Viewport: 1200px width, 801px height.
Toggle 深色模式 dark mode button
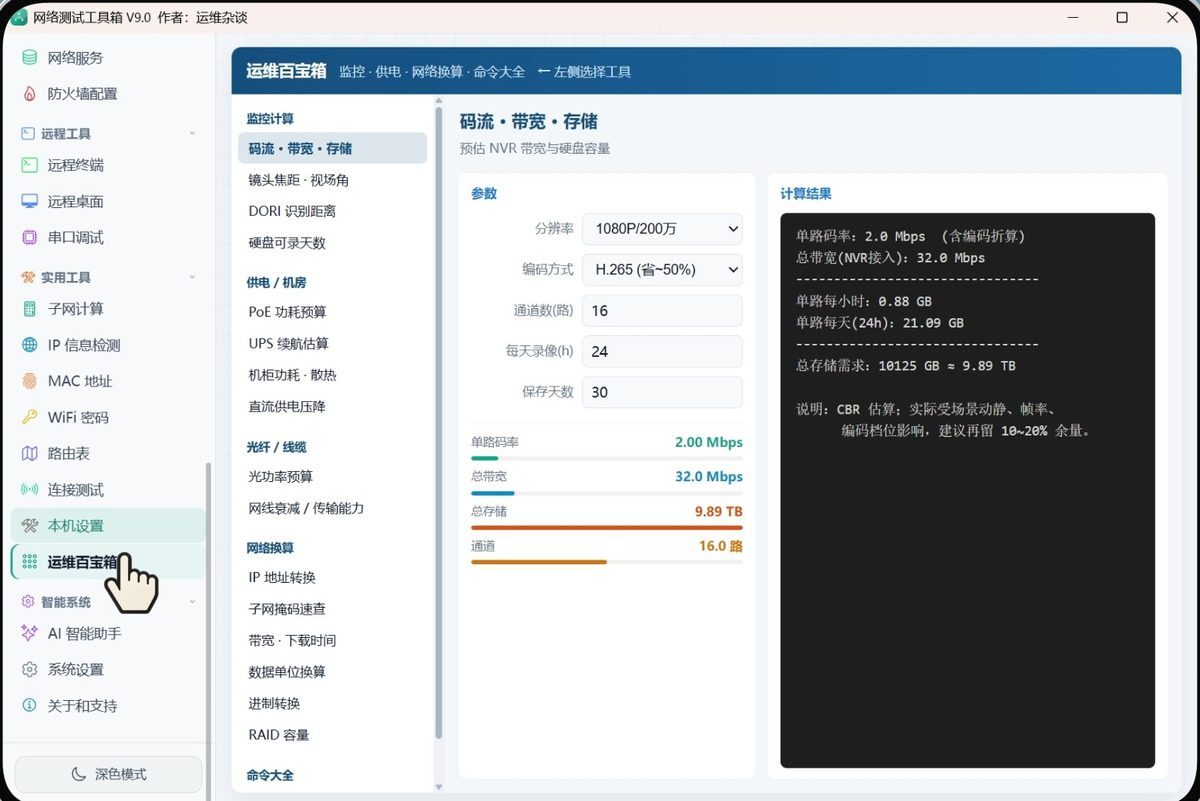point(108,774)
